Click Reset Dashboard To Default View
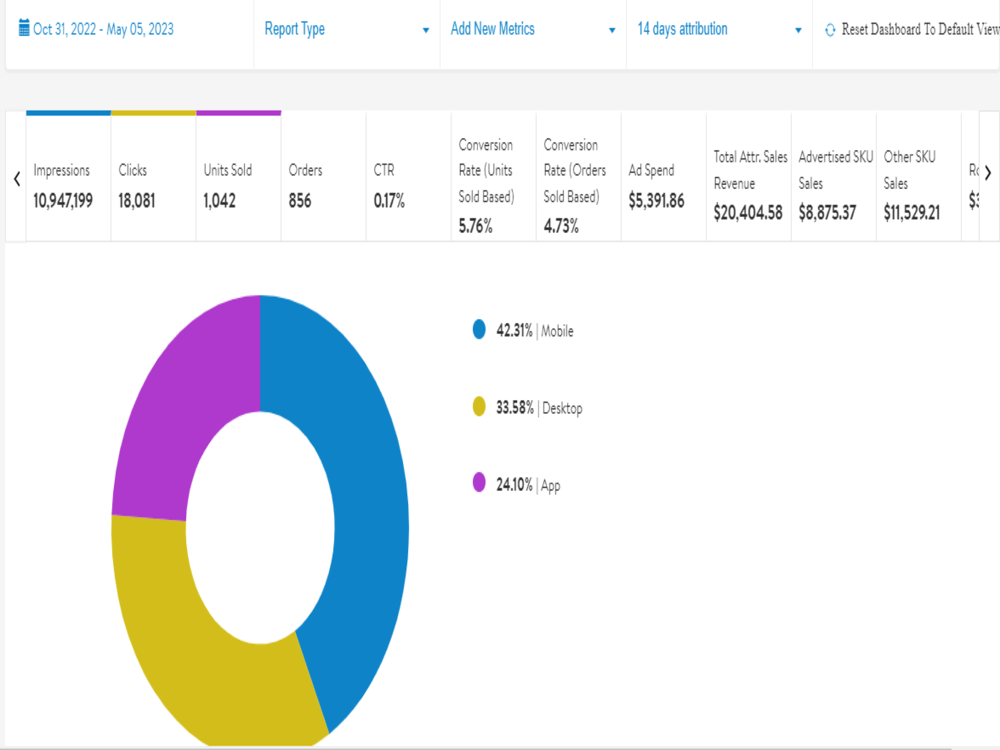The width and height of the screenshot is (1000, 750). pos(920,29)
